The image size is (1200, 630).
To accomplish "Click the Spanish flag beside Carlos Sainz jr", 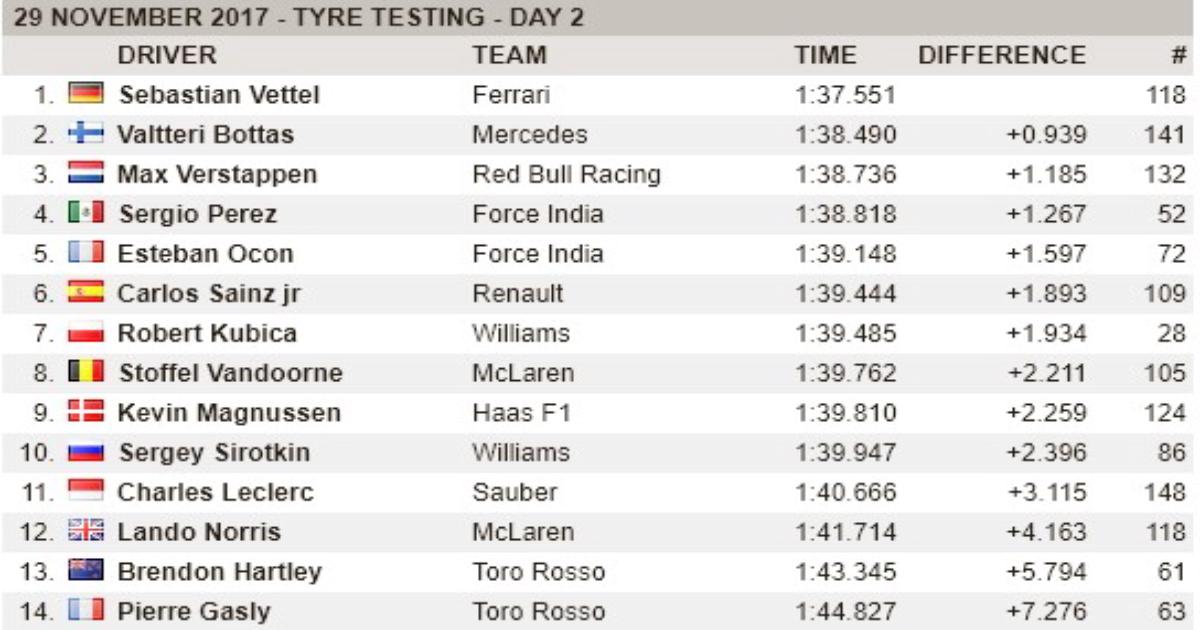I will (85, 293).
